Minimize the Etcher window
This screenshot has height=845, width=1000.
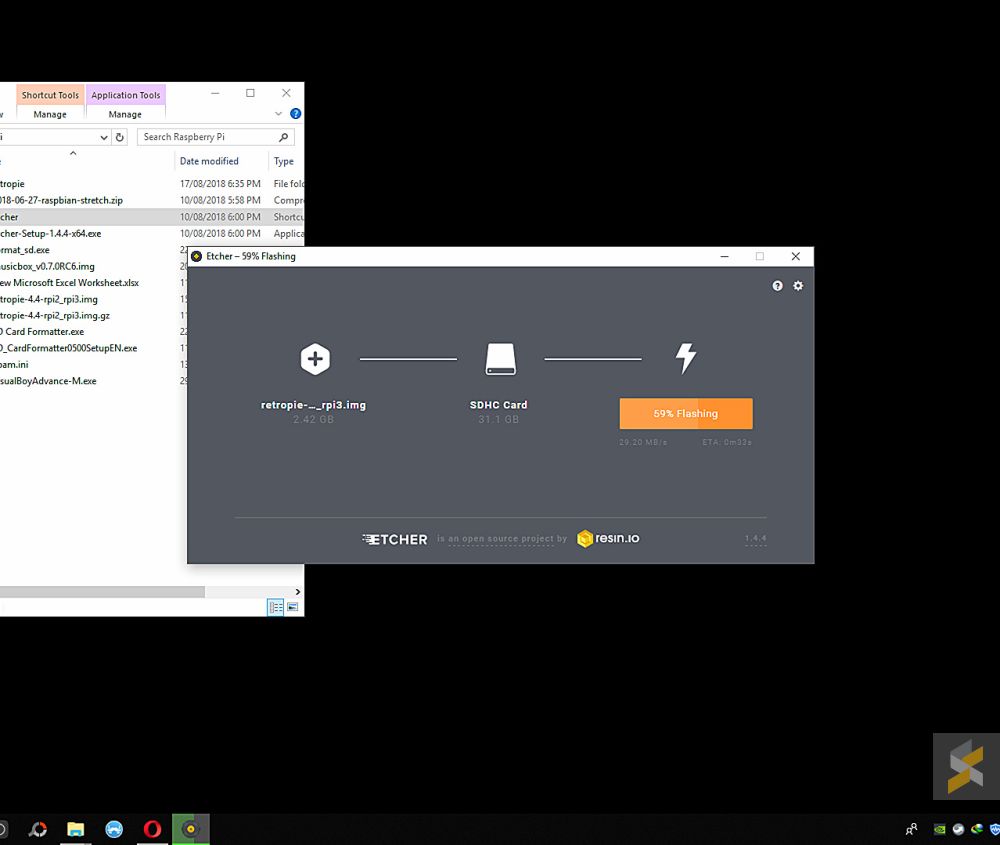point(724,256)
